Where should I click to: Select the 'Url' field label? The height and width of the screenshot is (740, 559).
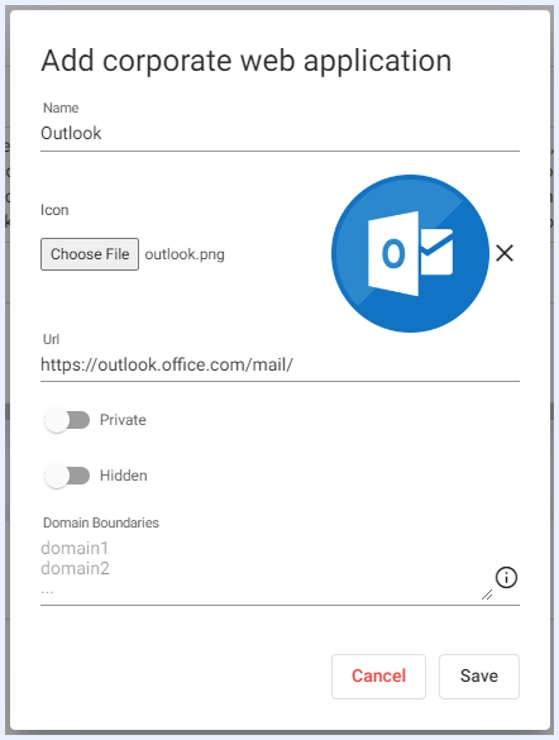51,339
